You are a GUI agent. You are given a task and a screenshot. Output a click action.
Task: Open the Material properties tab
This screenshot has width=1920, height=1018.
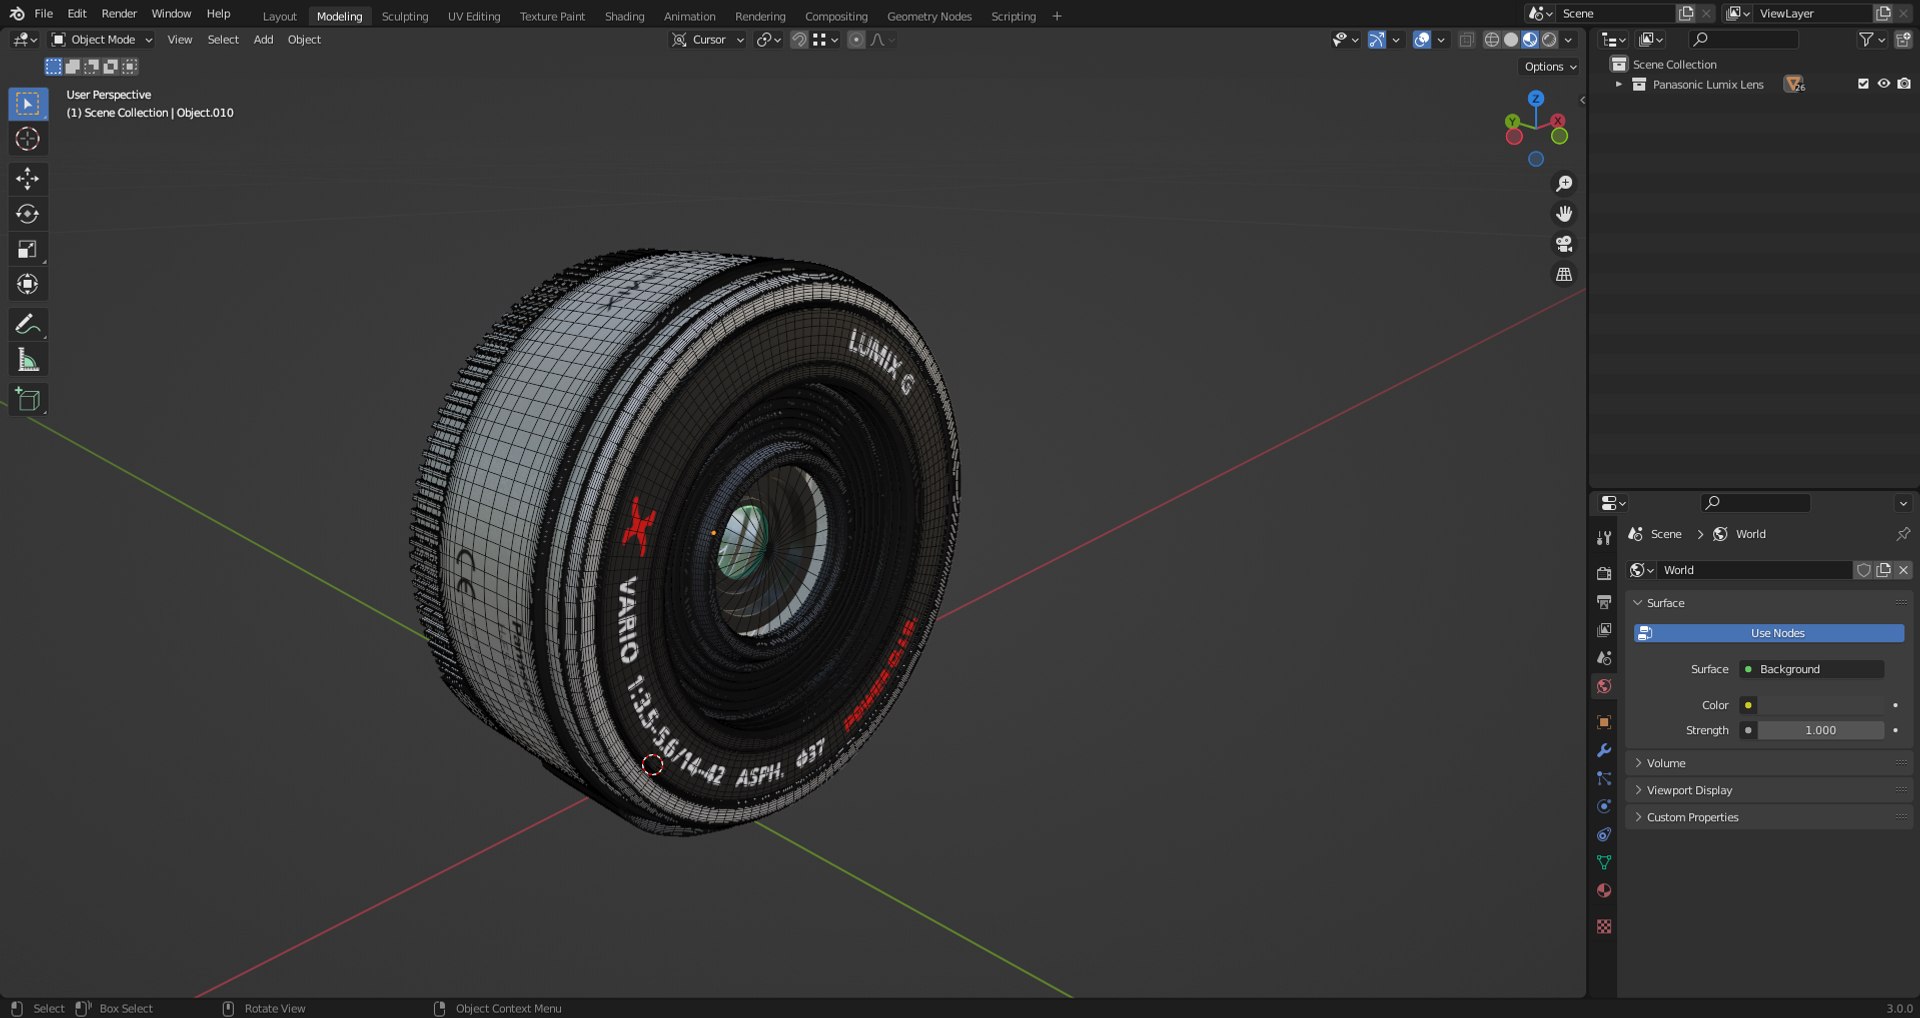pos(1604,890)
